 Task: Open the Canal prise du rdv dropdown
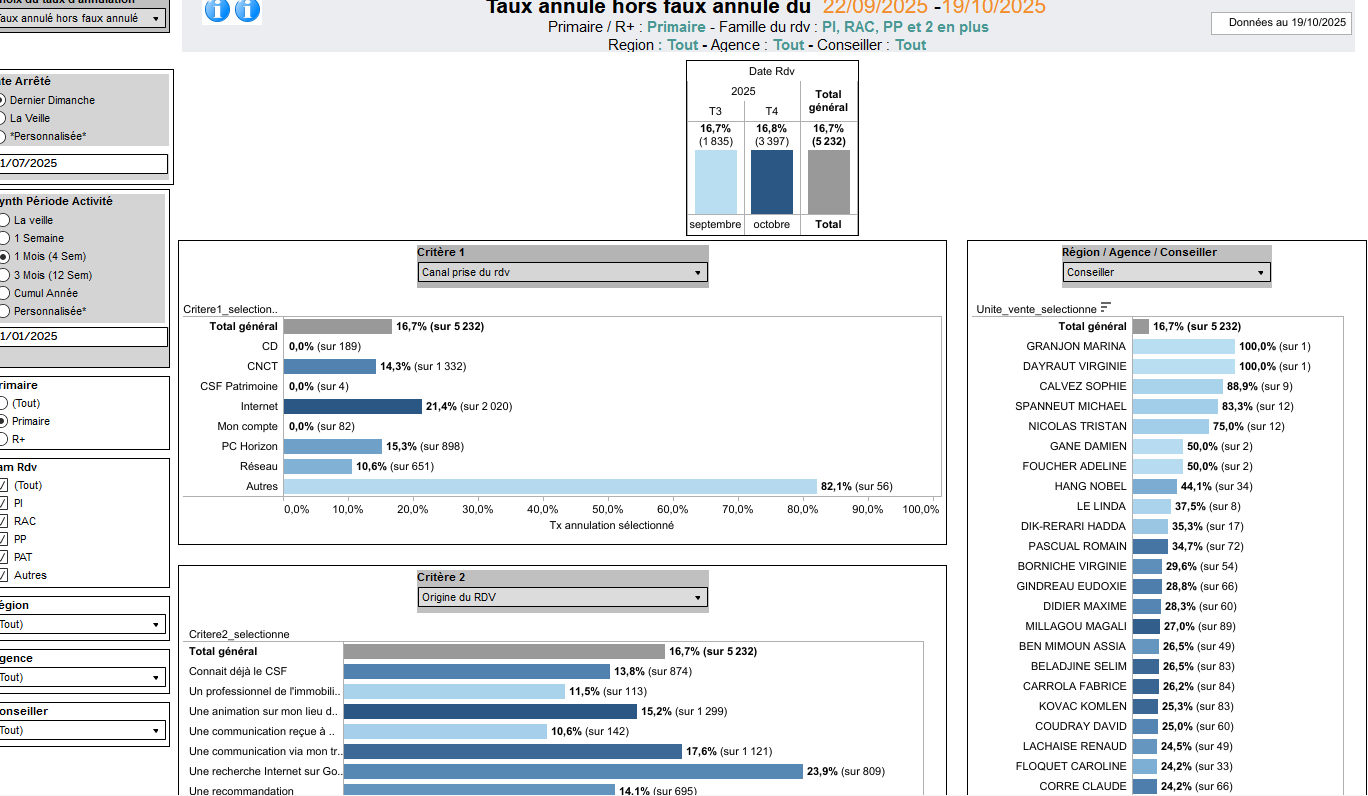[562, 272]
